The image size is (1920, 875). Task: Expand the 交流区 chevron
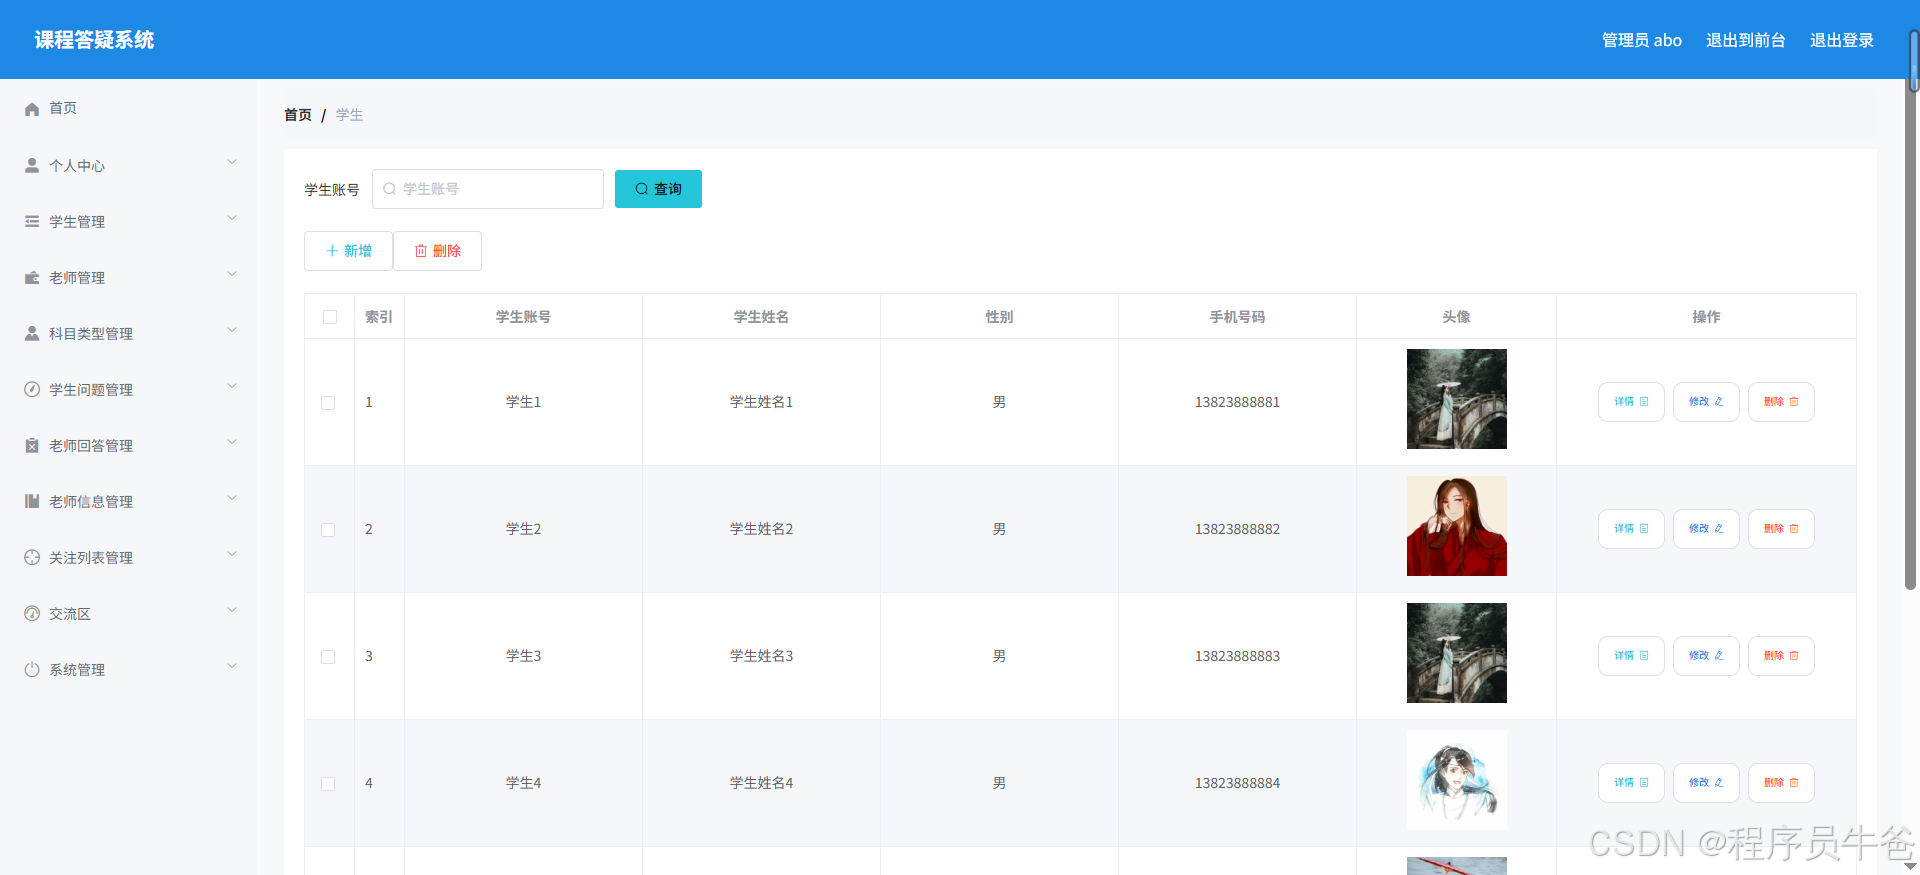[232, 610]
